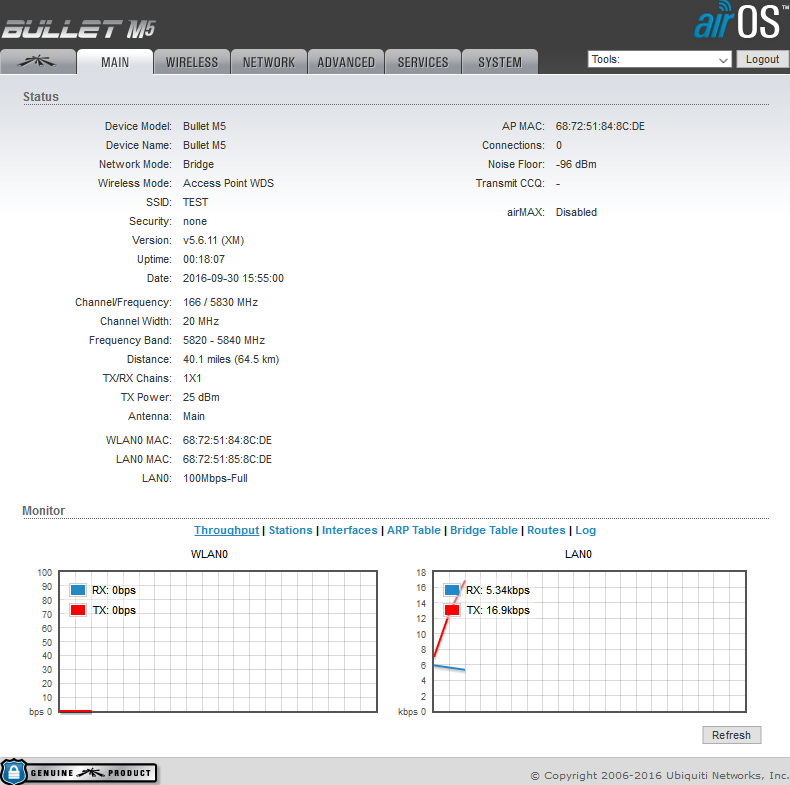790x785 pixels.
Task: Expand the Tools dropdown
Action: [660, 59]
